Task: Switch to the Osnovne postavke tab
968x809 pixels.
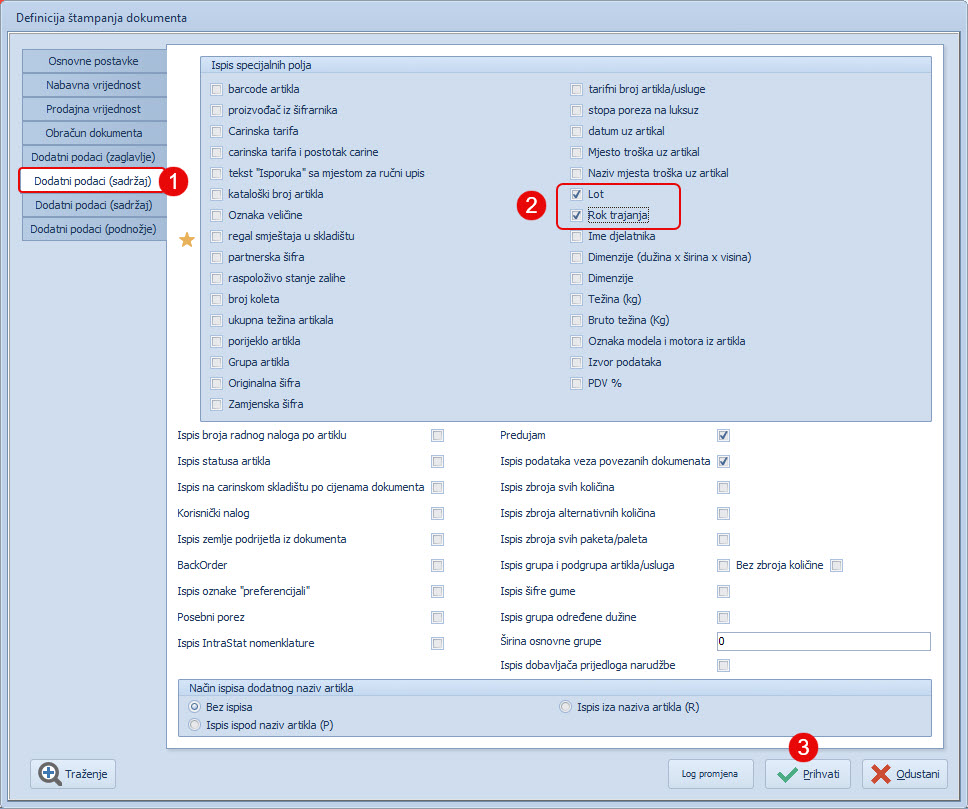Action: coord(94,61)
